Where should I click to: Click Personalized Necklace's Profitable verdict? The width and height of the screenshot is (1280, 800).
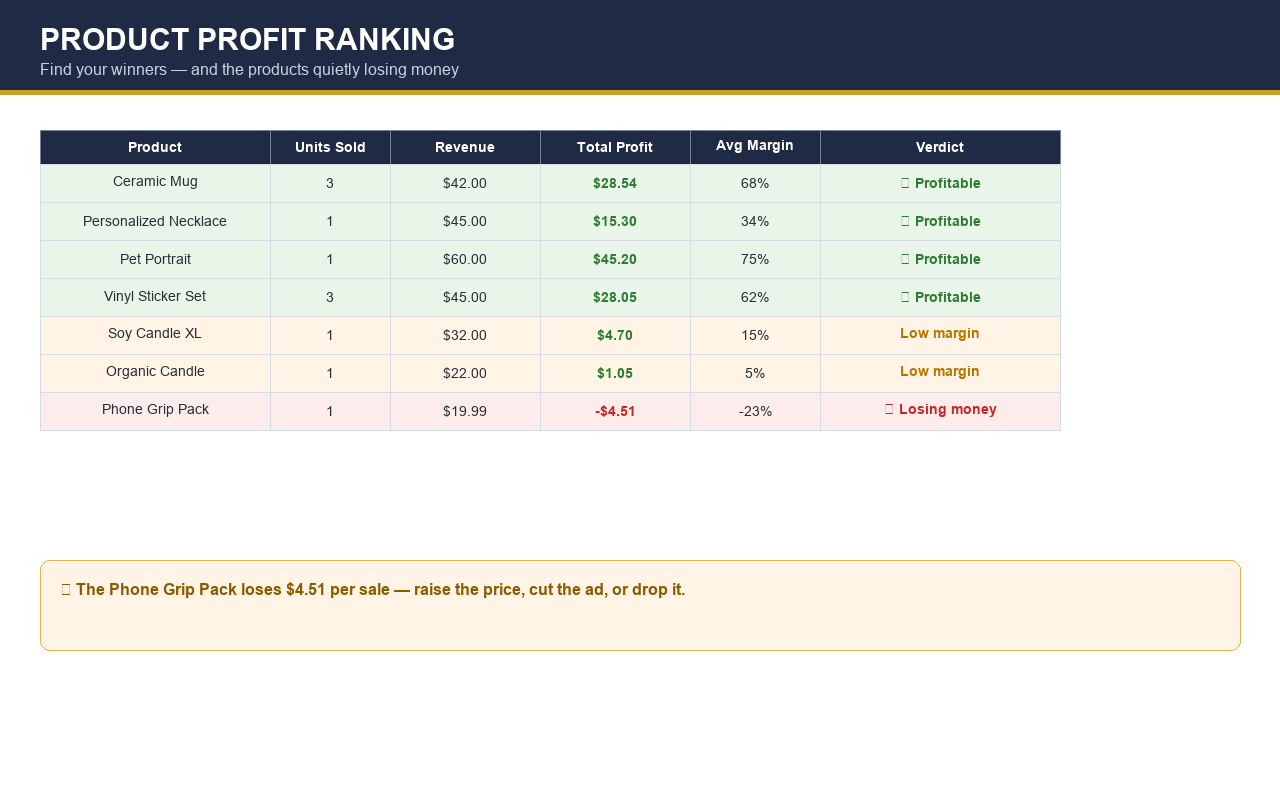940,221
